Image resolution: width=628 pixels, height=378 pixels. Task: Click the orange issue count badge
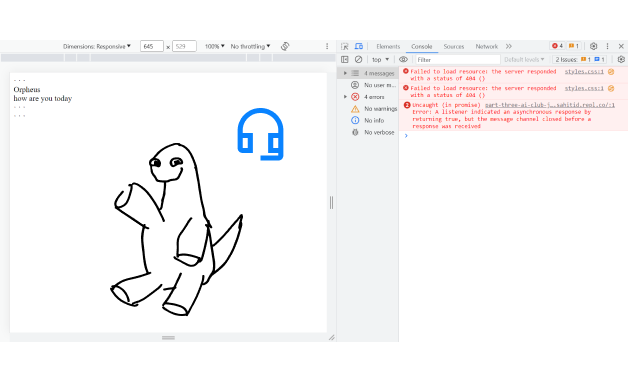574,46
